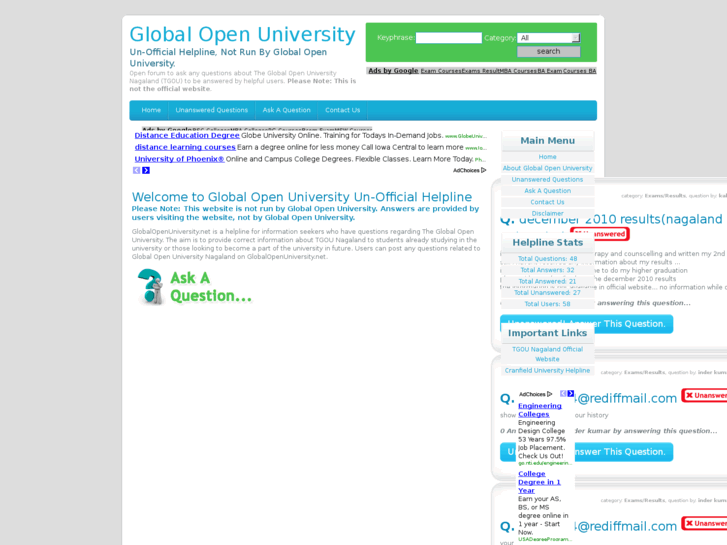Open the Distance Education Degree ad link

point(187,135)
